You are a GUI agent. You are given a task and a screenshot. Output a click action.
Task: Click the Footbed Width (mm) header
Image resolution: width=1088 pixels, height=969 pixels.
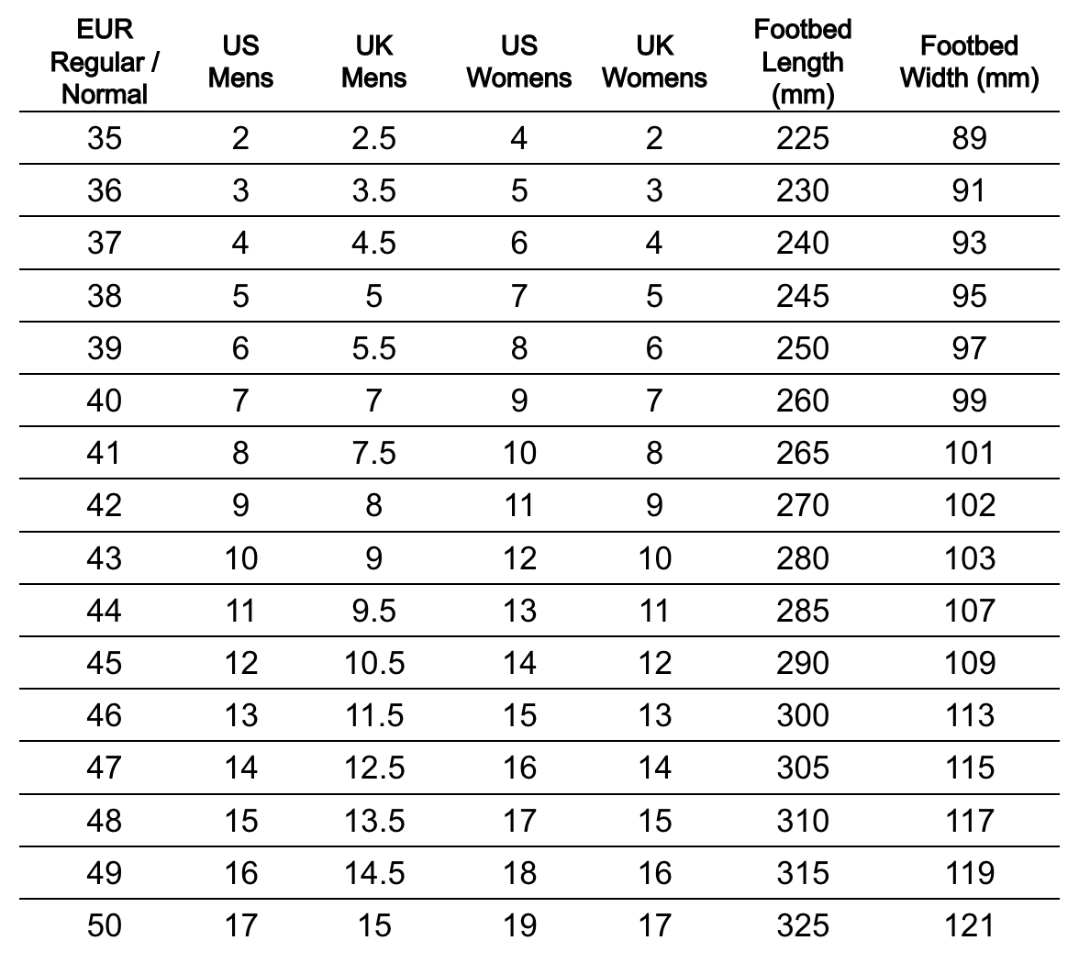click(969, 62)
